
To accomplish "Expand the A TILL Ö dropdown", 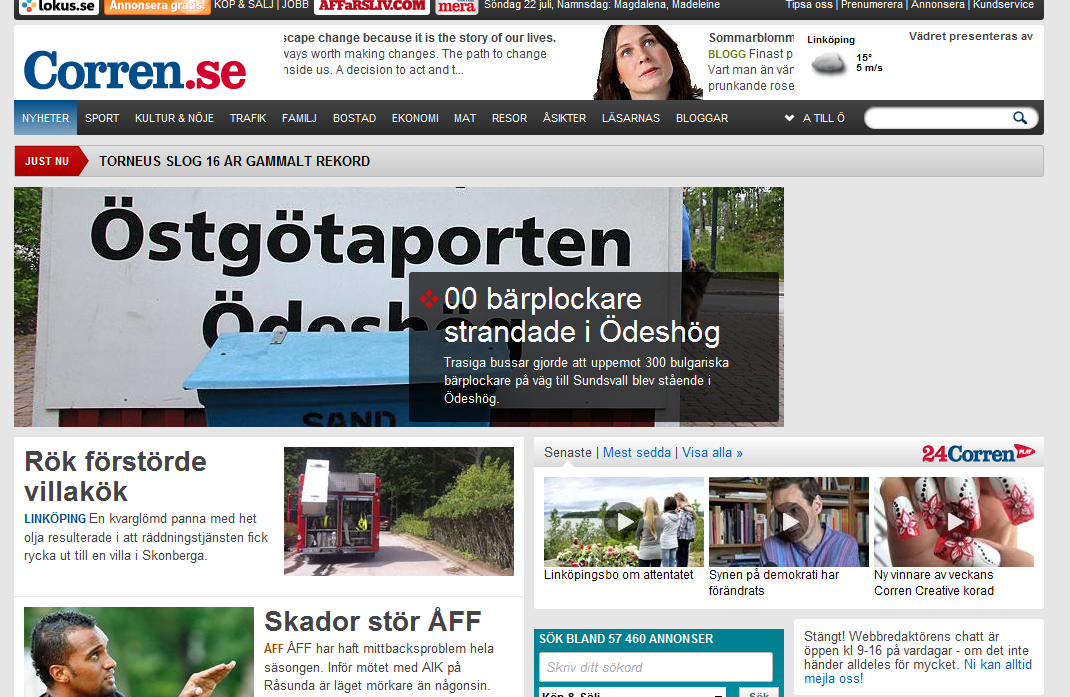I will pos(815,118).
